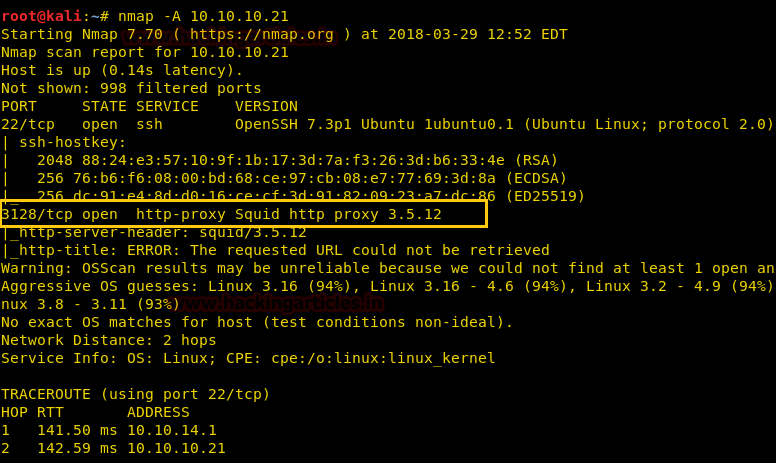Screen dimensions: 776x463
Task: Click the Host is up latency line
Action: coord(122,70)
